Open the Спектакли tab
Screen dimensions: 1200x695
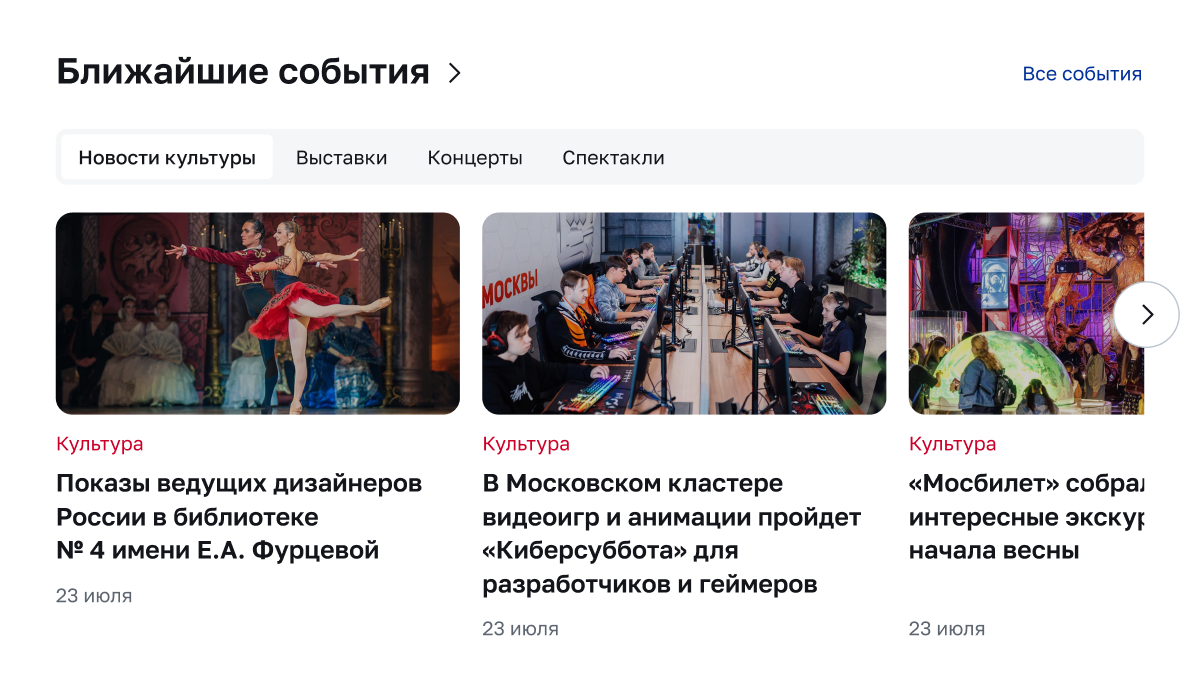click(613, 157)
